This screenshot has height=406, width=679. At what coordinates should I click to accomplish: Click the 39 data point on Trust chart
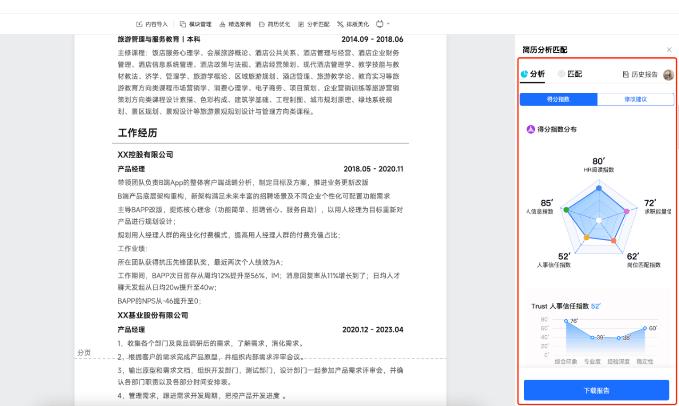(x=592, y=337)
